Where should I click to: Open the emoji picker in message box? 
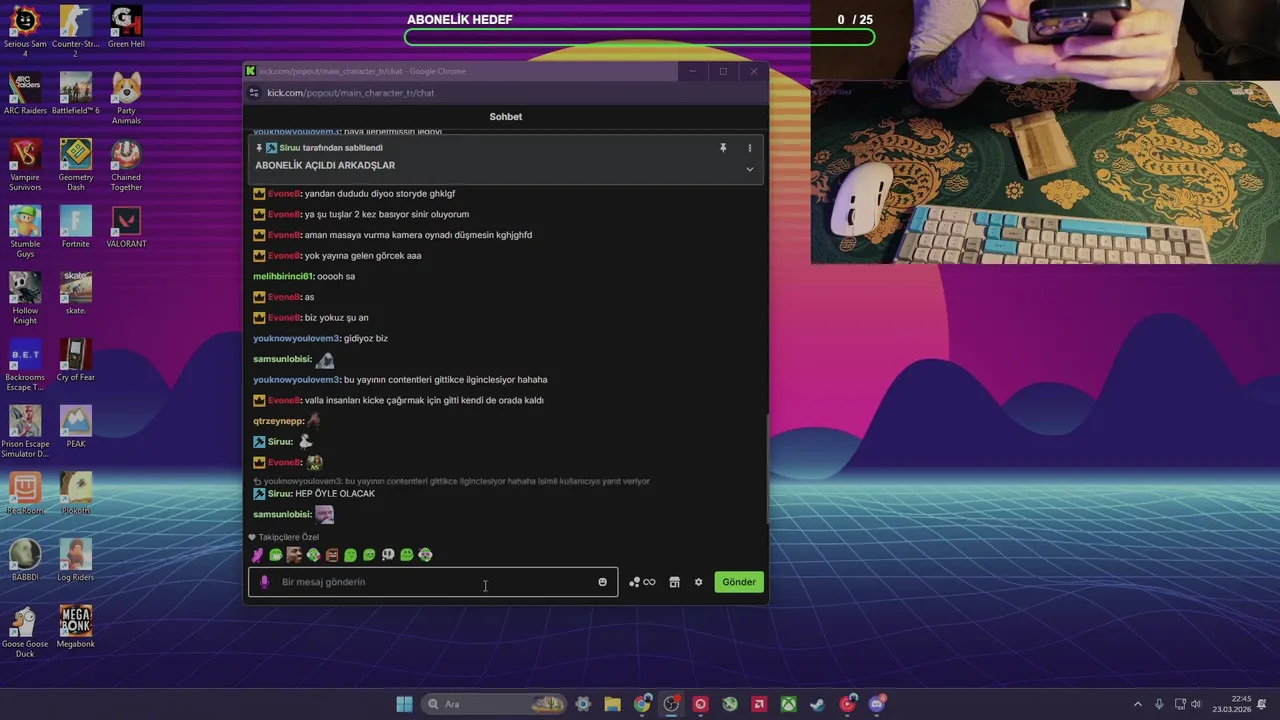tap(602, 582)
